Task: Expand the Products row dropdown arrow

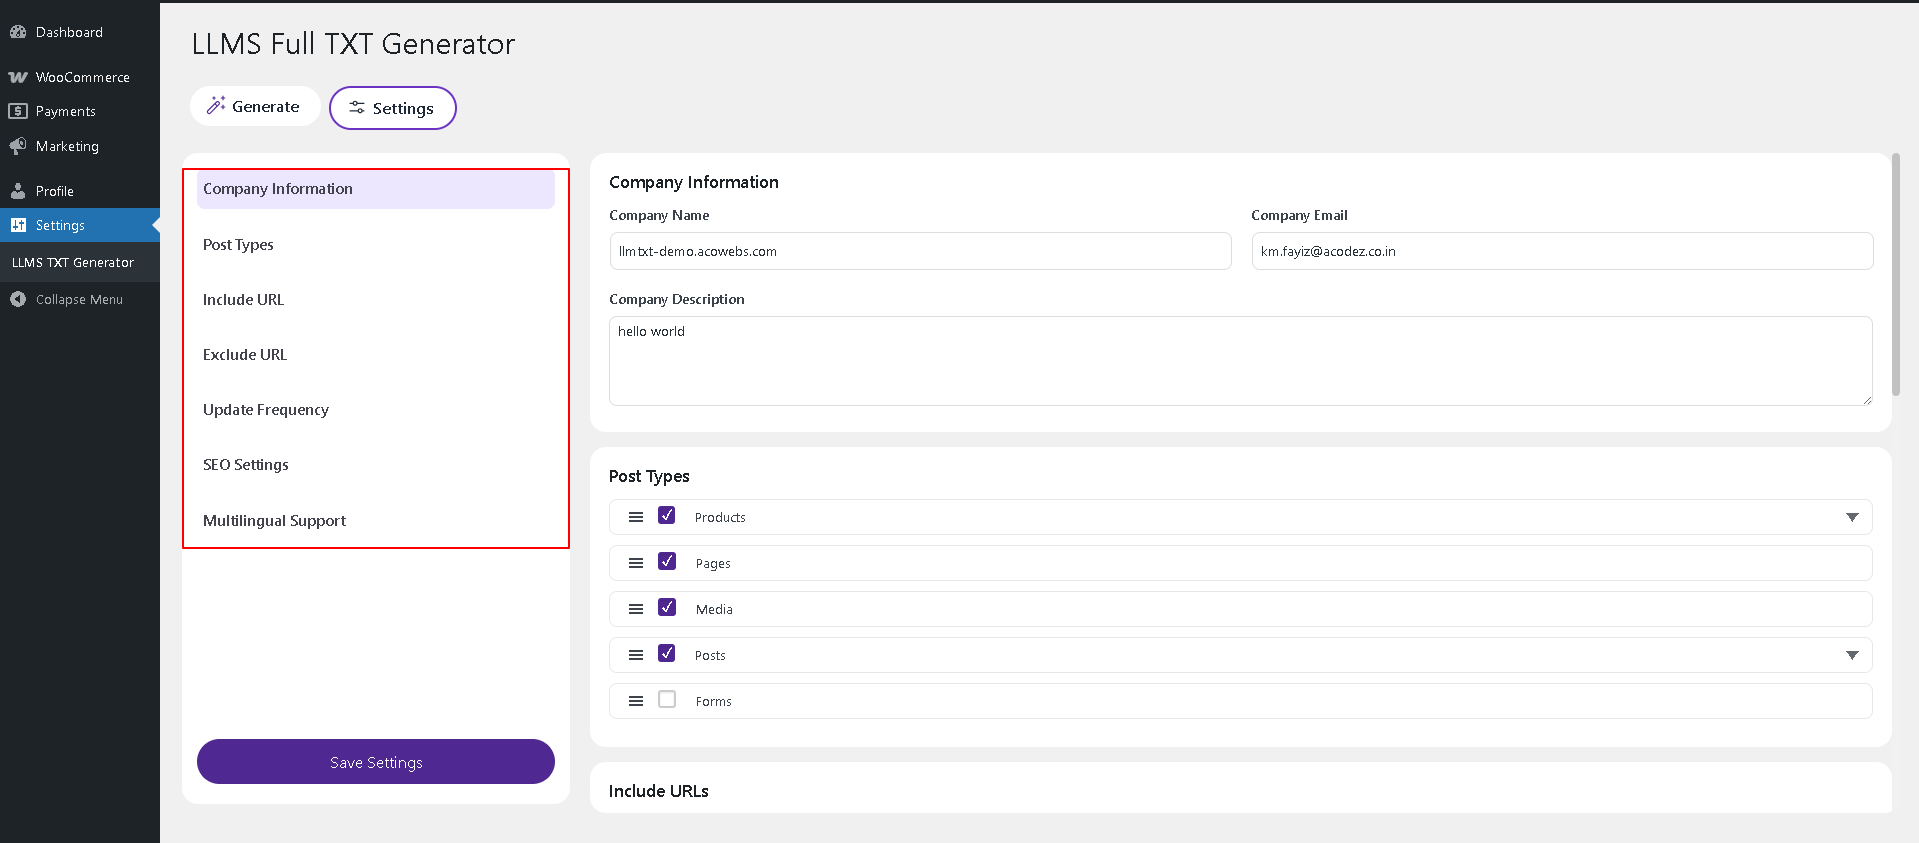Action: coord(1851,517)
